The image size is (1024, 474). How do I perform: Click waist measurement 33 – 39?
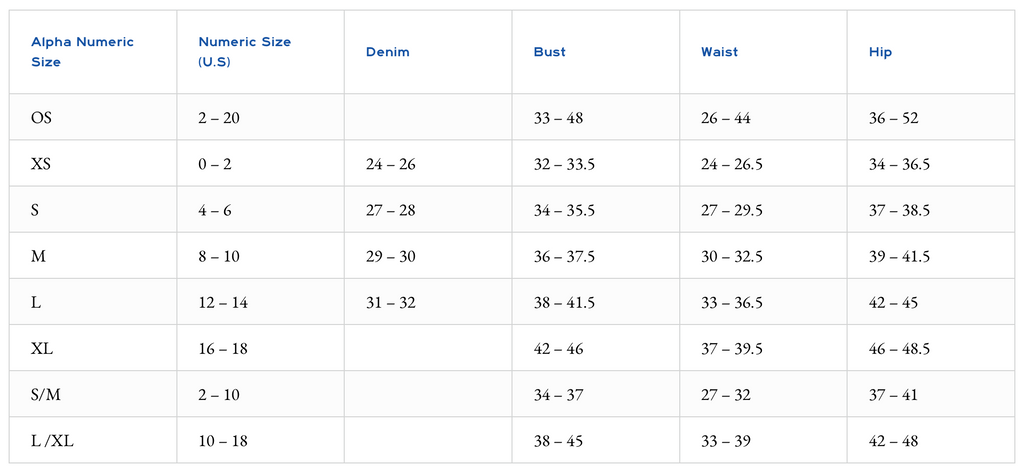click(726, 441)
